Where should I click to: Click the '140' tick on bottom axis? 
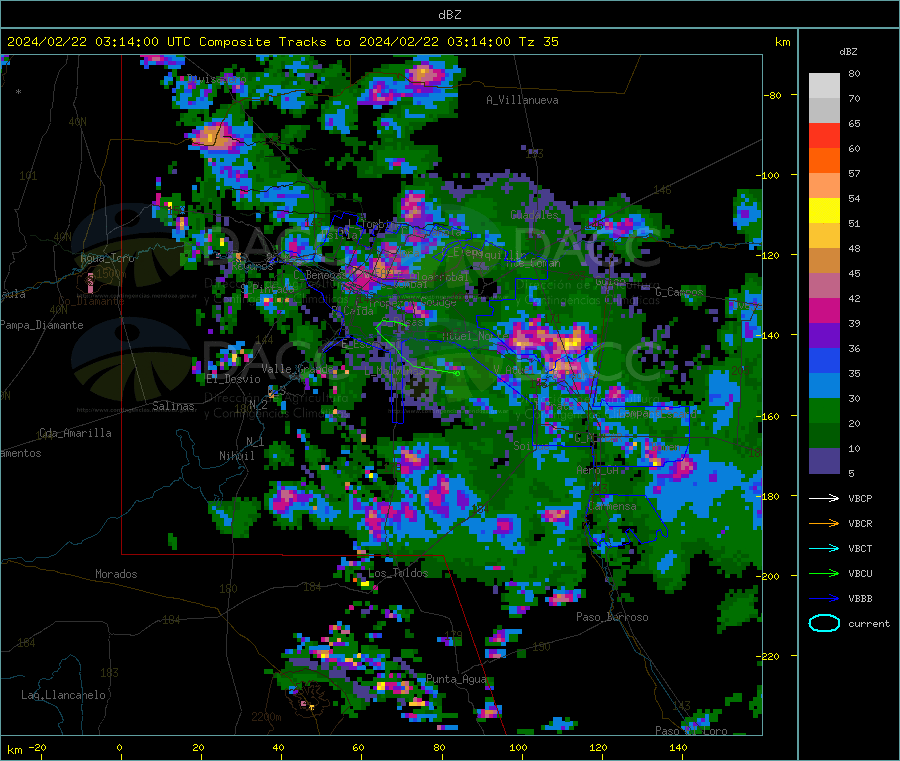tap(678, 747)
